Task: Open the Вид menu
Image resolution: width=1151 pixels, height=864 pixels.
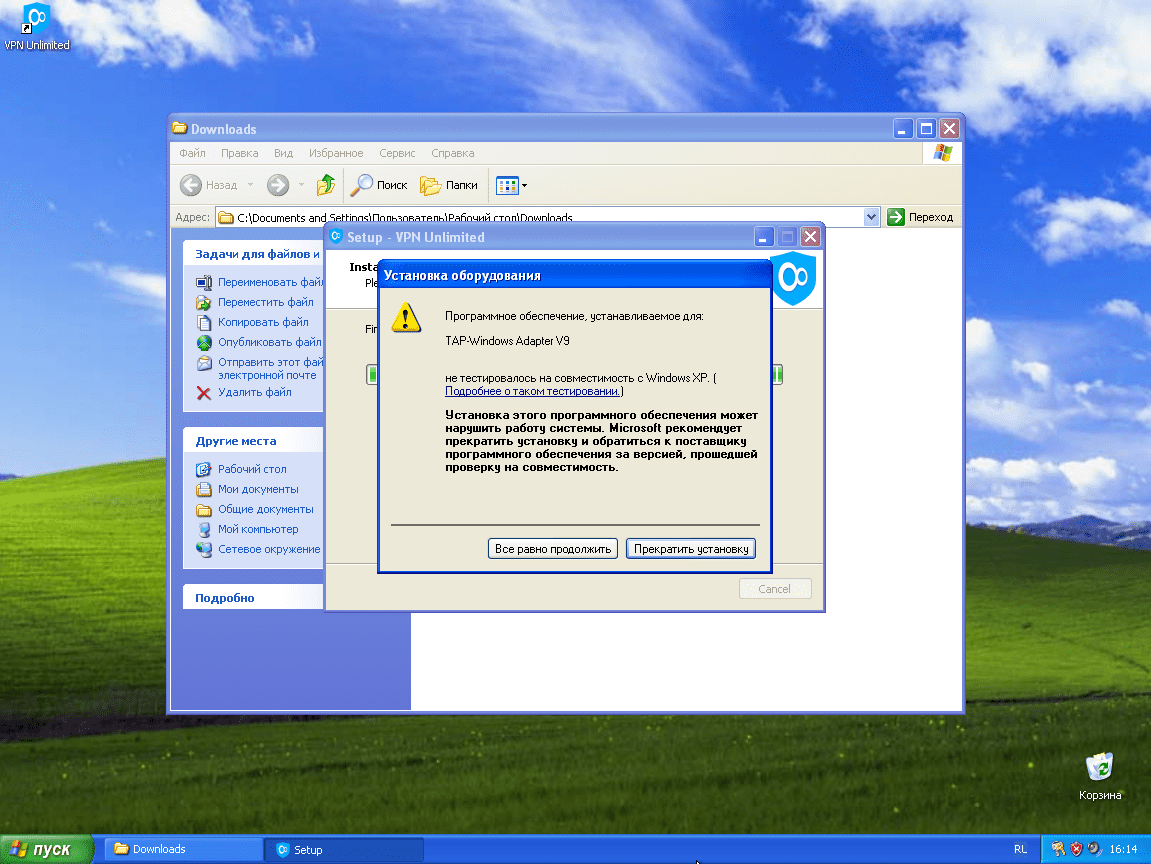Action: 283,153
